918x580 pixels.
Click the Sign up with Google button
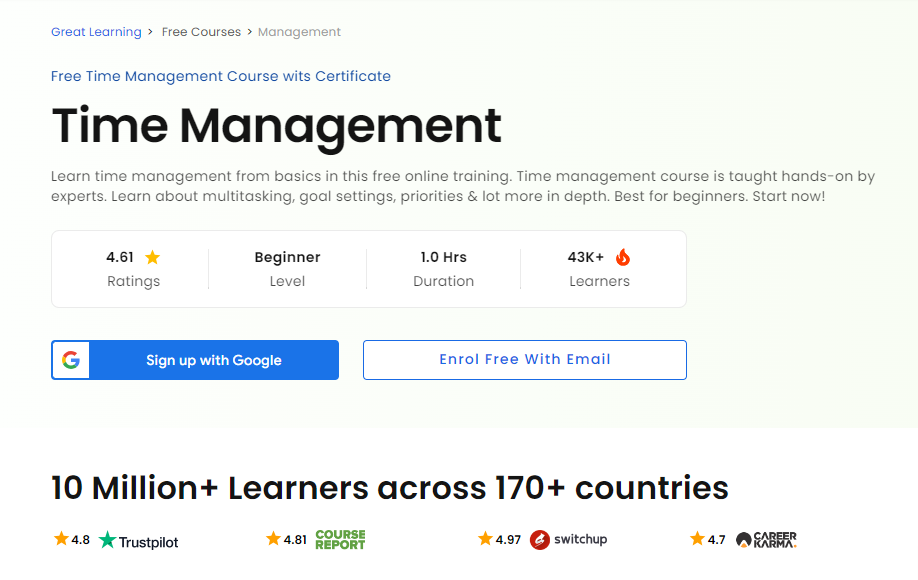[195, 360]
